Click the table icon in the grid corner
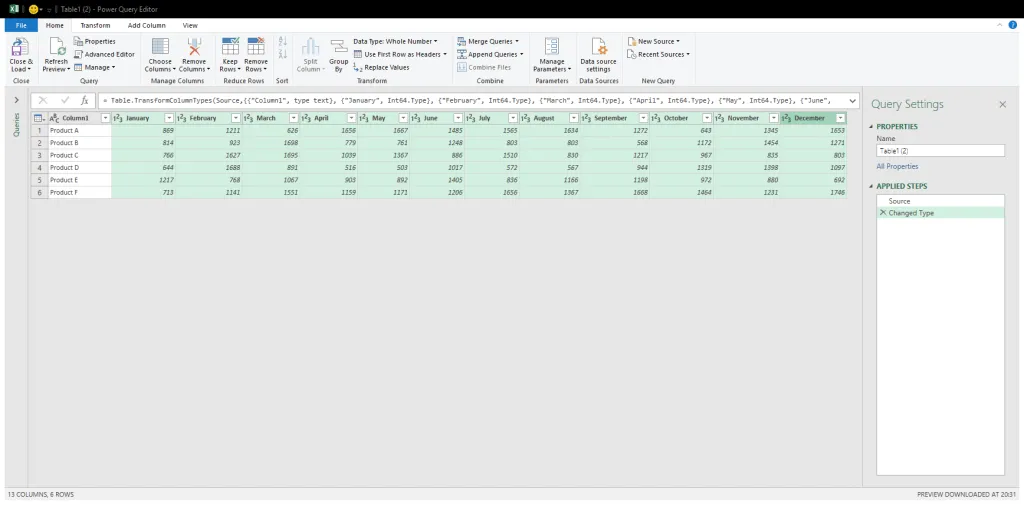This screenshot has width=1024, height=505. coord(39,118)
